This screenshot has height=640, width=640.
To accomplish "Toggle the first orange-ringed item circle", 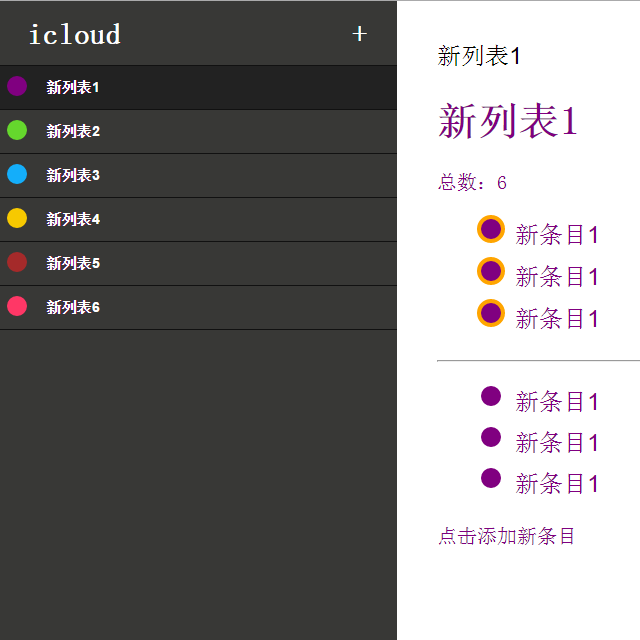I will pyautogui.click(x=491, y=229).
